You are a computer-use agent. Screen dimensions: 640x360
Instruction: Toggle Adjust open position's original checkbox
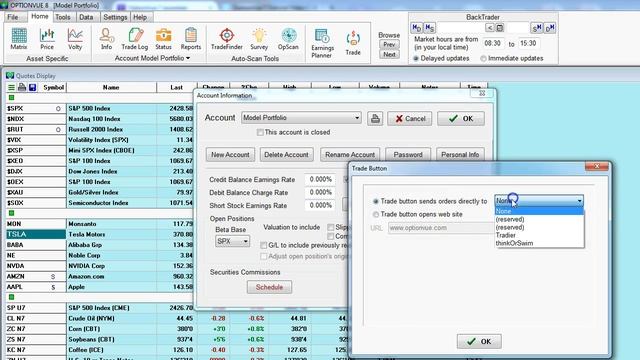pos(264,256)
